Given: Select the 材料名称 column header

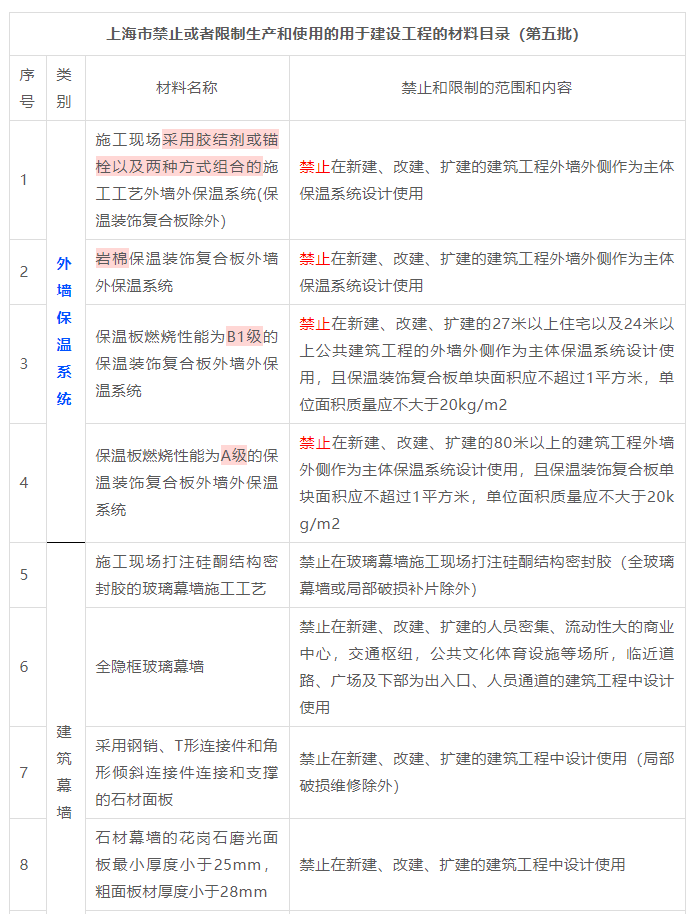Looking at the screenshot, I should pyautogui.click(x=186, y=88).
